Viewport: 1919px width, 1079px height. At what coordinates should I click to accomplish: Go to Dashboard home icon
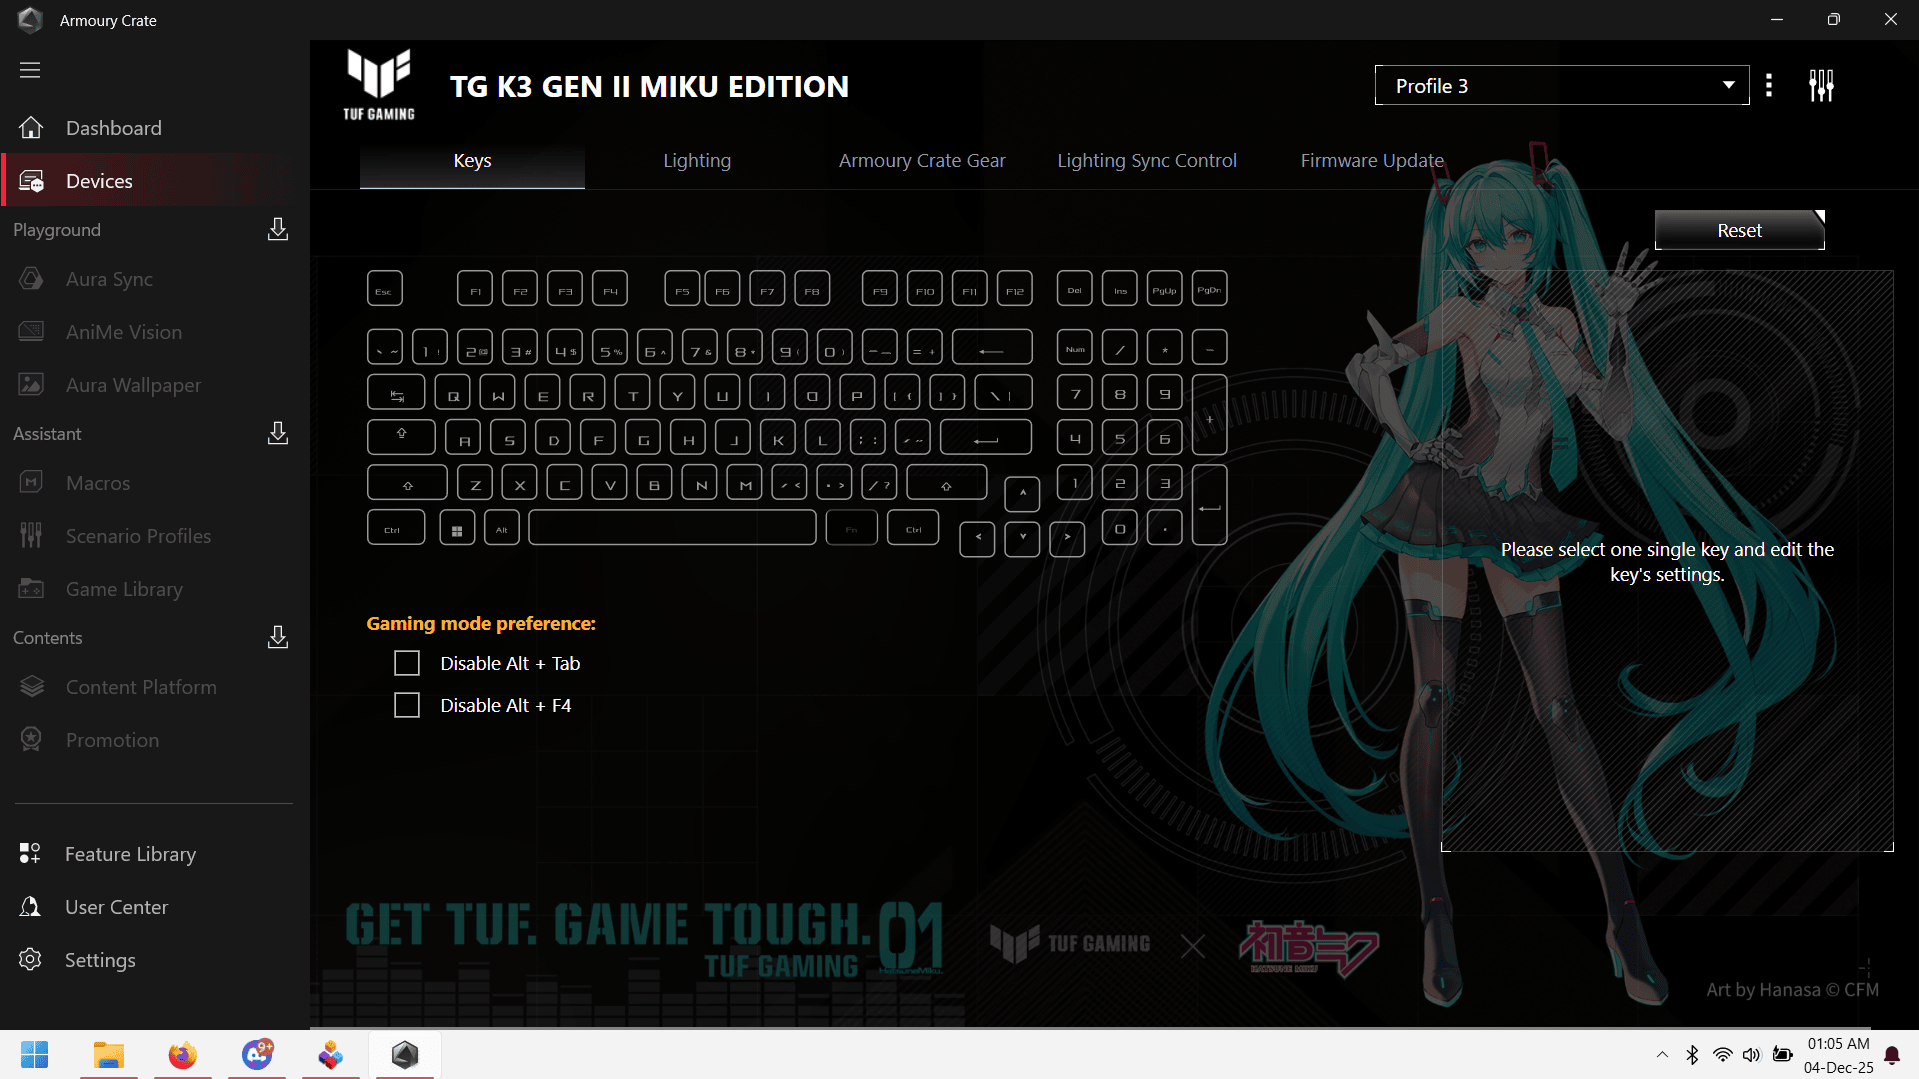[x=31, y=128]
